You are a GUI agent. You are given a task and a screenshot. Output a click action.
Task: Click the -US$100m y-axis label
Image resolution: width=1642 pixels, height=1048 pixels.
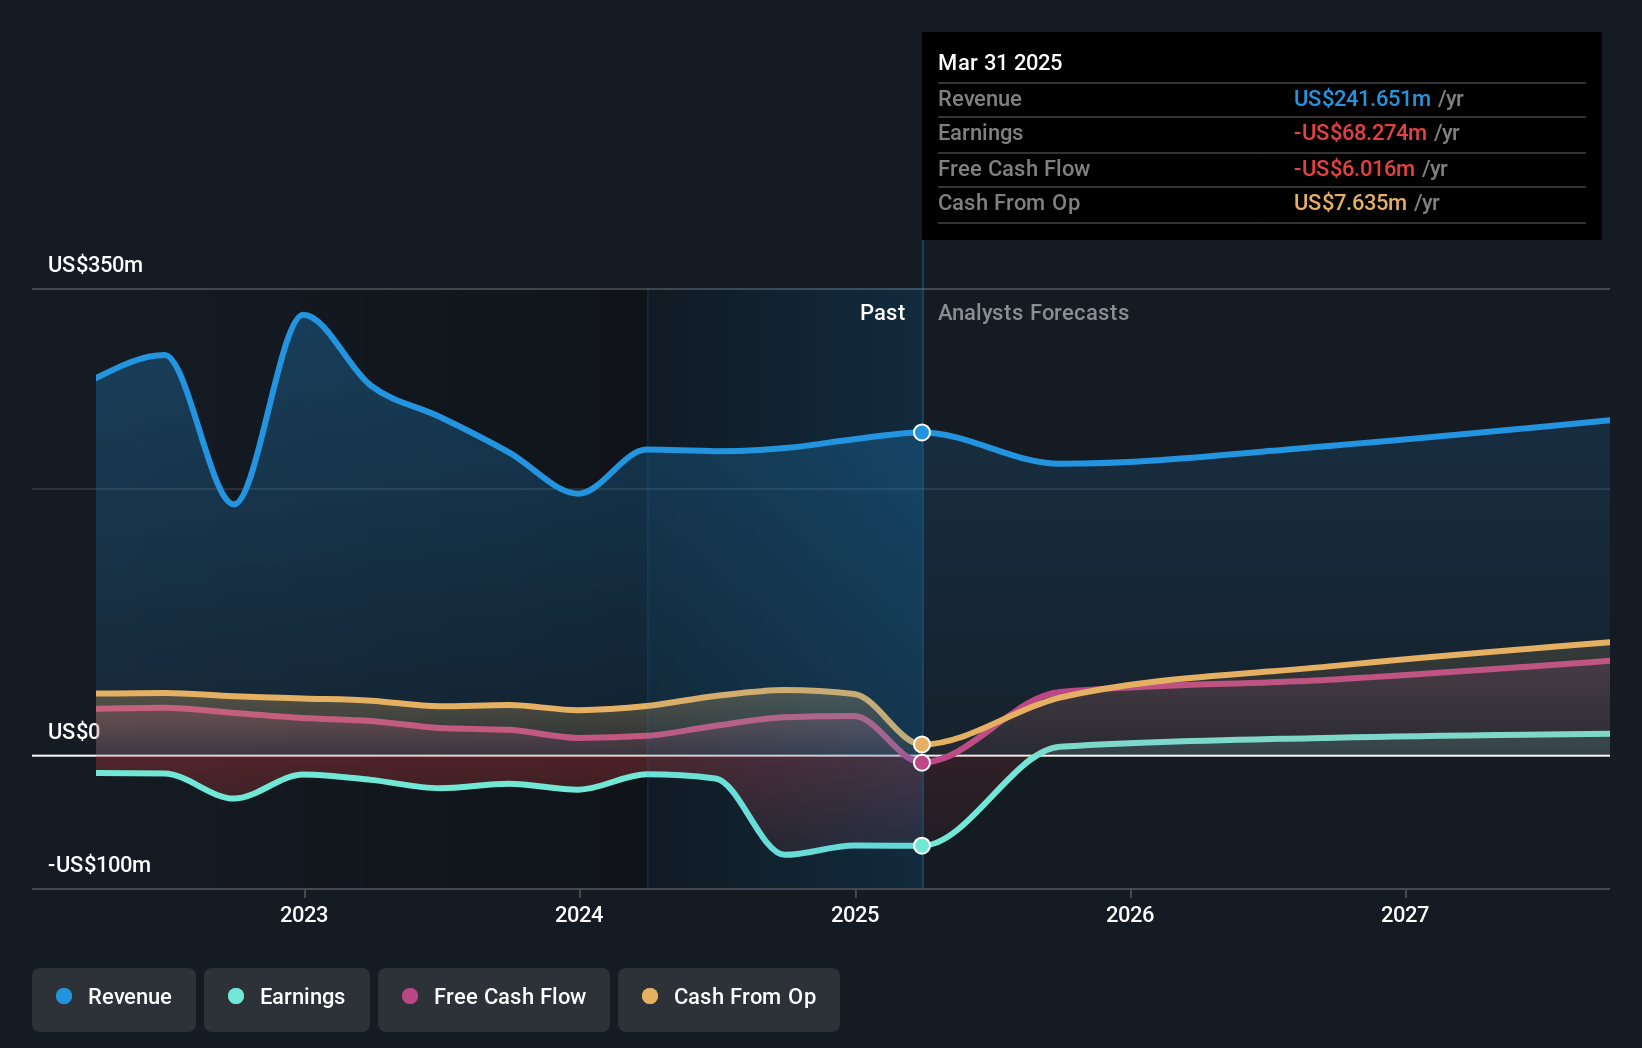click(99, 864)
